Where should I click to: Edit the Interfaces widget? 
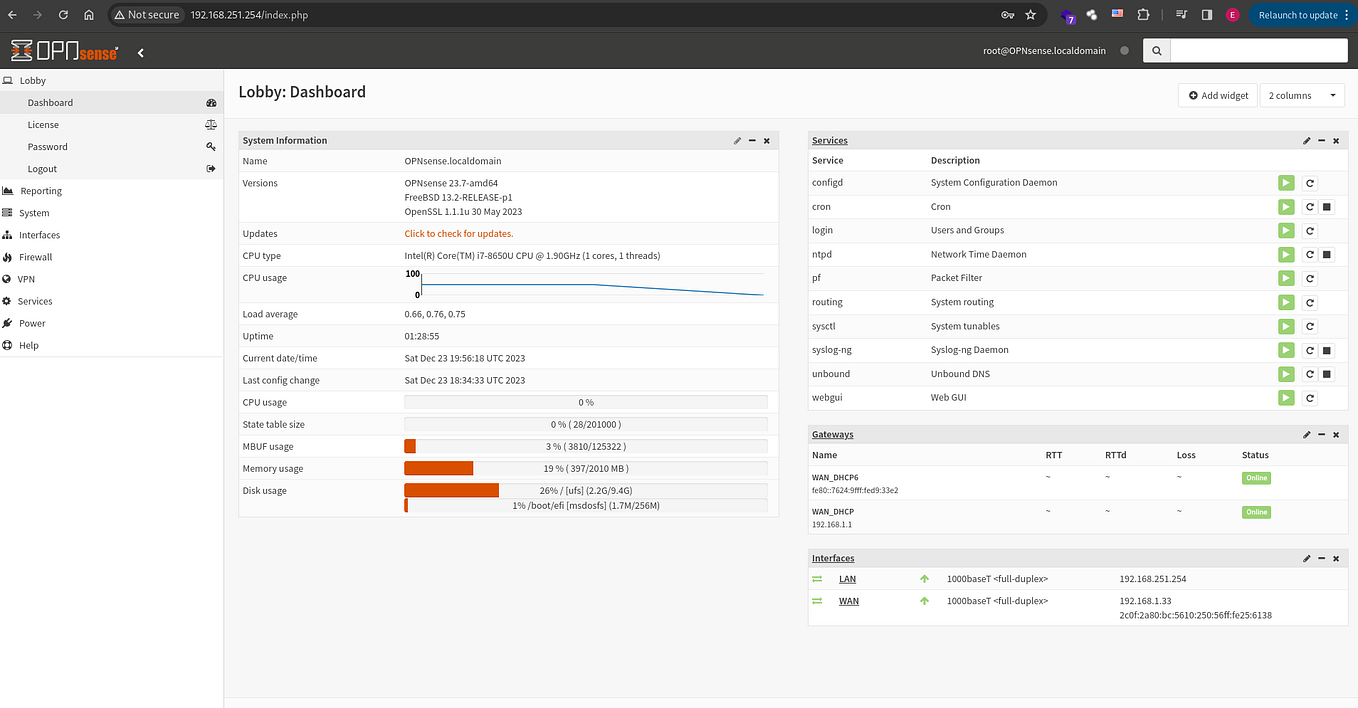click(1306, 559)
